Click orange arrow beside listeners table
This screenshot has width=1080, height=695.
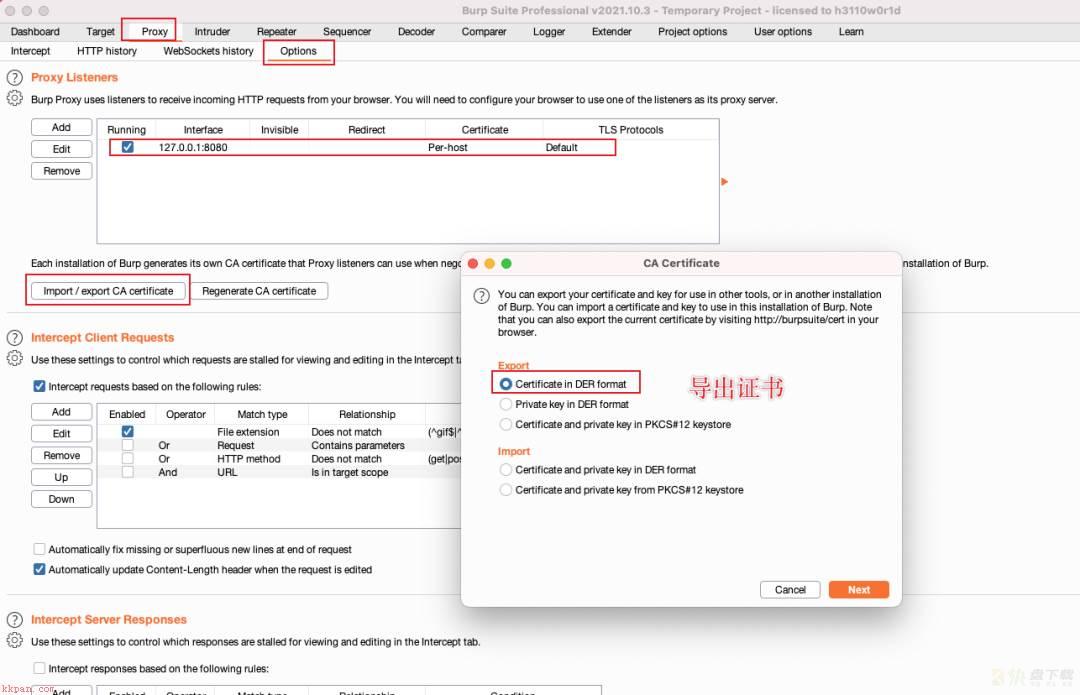pyautogui.click(x=724, y=182)
